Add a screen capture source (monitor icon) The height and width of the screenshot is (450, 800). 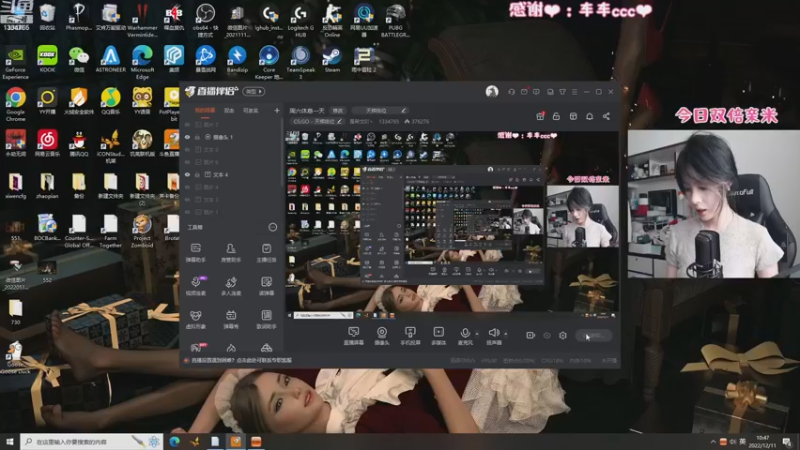(354, 336)
